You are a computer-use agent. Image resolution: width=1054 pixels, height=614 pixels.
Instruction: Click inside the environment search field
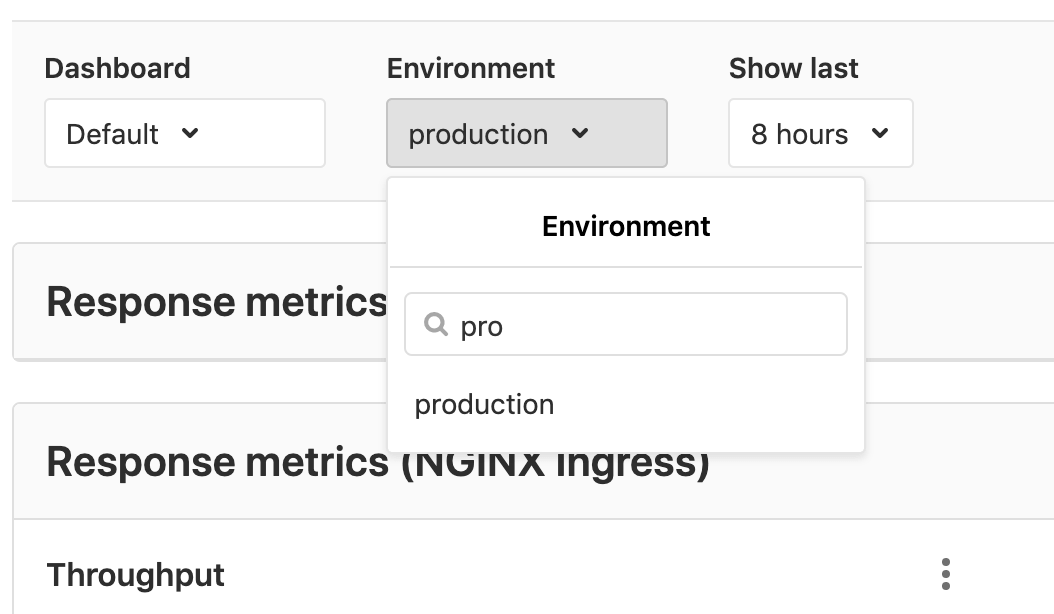pos(625,323)
